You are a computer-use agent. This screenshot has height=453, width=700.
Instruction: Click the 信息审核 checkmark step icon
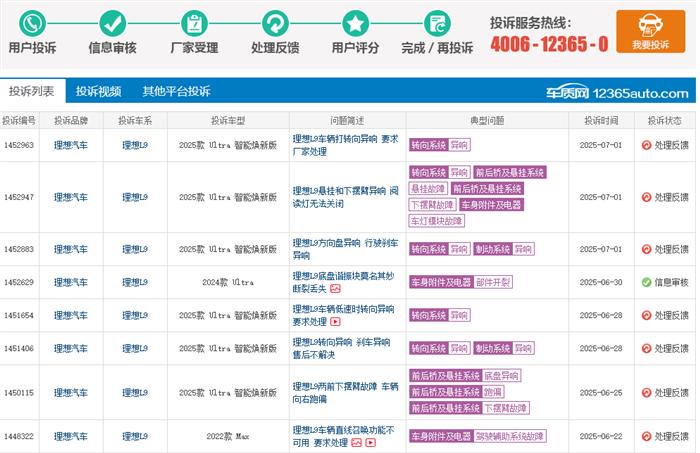pos(112,24)
